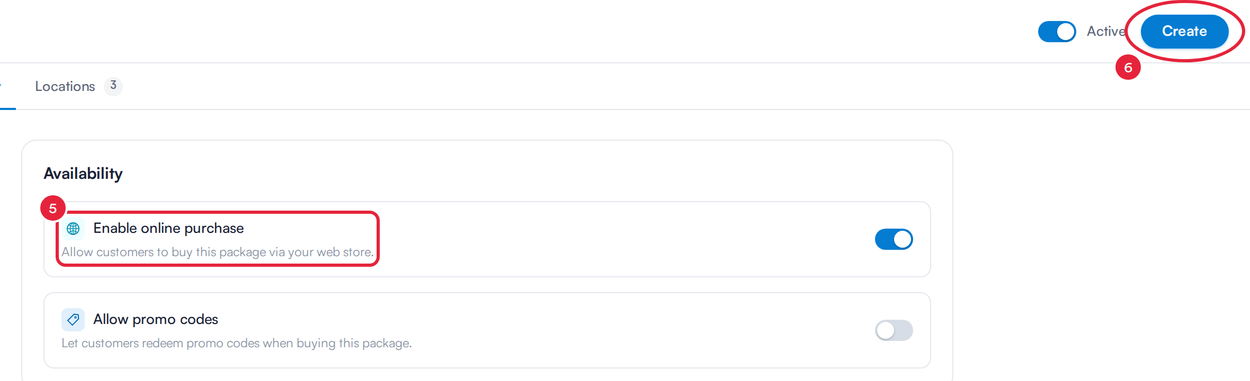
Task: Click the red step 5 marker
Action: (x=51, y=209)
